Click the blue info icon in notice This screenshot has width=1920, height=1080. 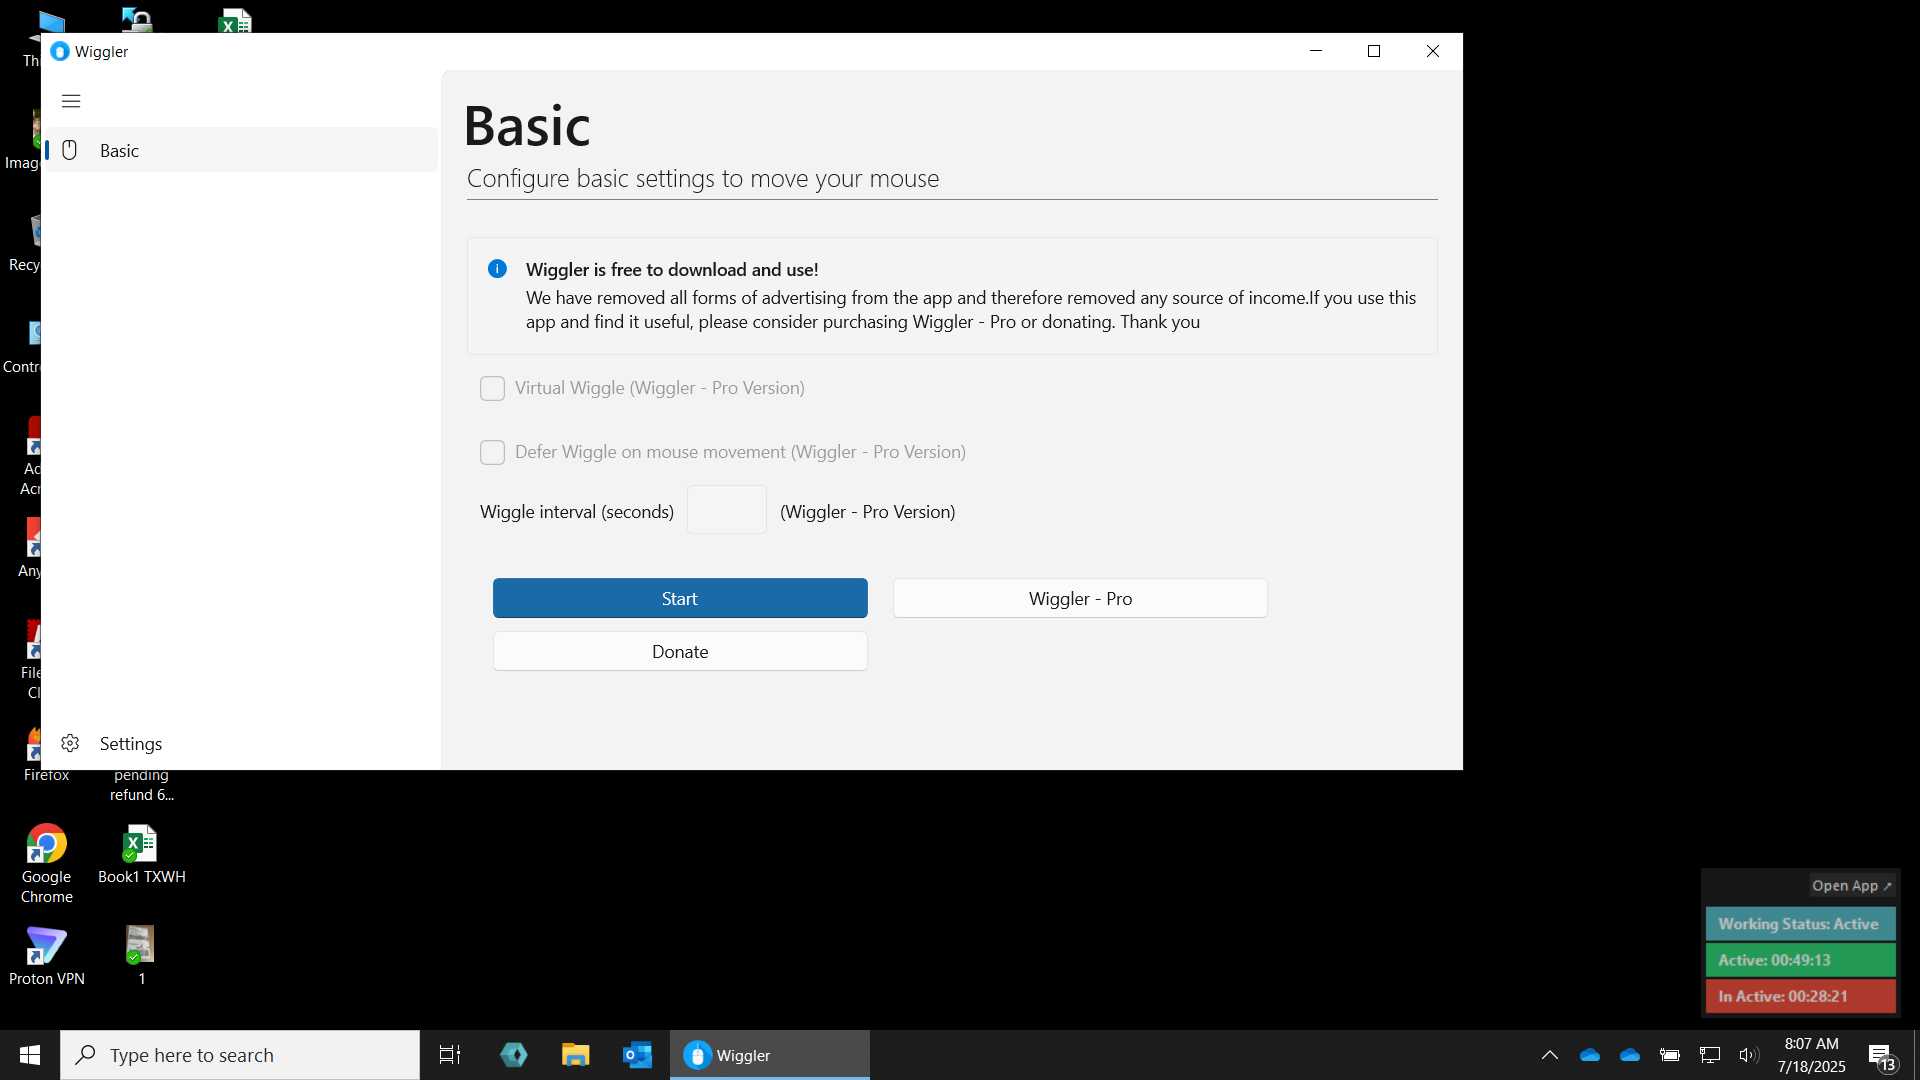(x=497, y=269)
